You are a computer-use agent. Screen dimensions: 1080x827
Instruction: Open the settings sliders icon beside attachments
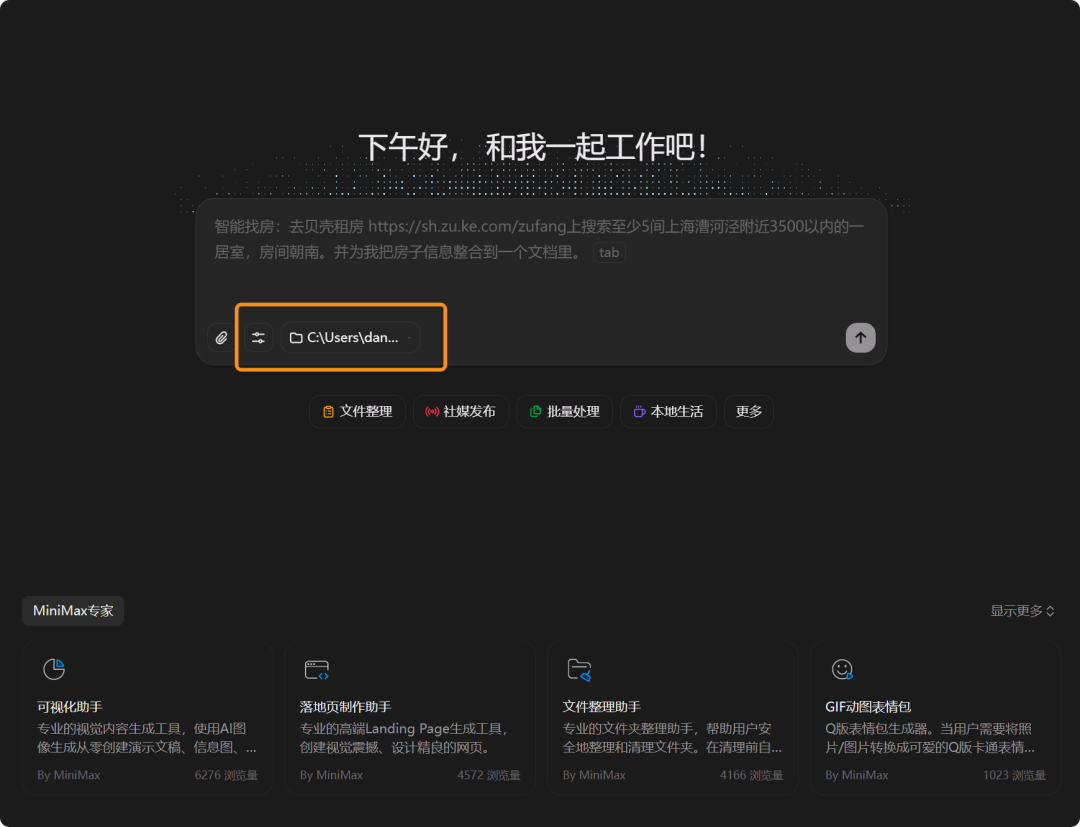[258, 338]
